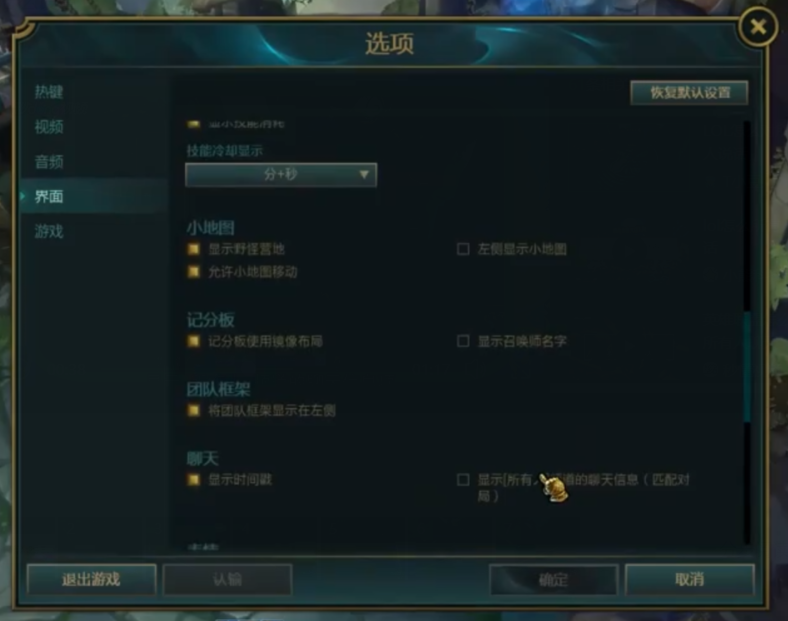Uncheck 显示野怪营地 checkbox

point(193,249)
